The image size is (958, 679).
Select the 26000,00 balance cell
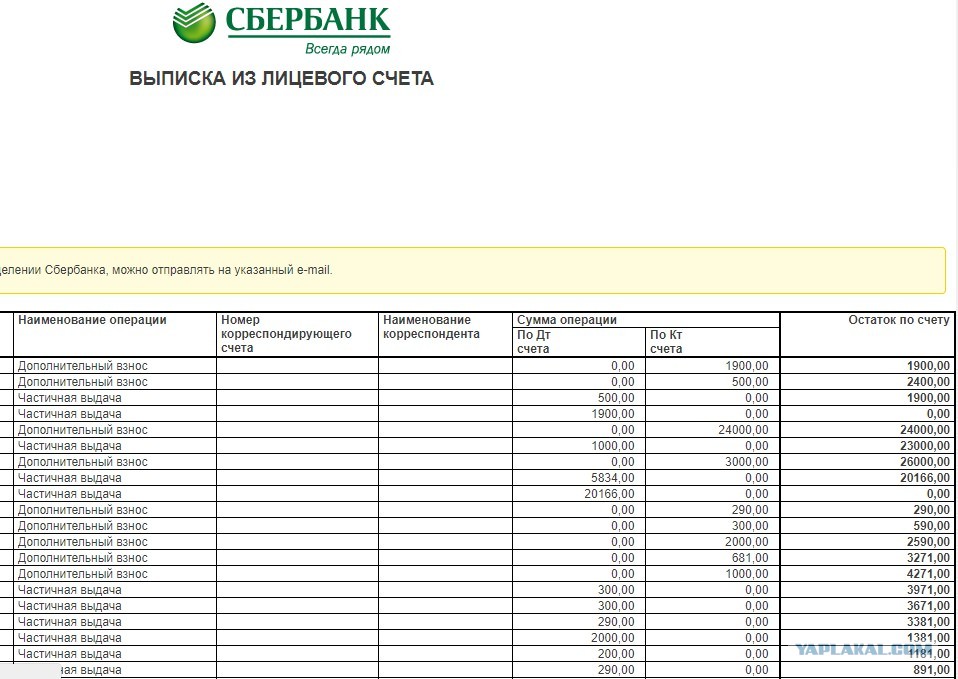coord(922,462)
